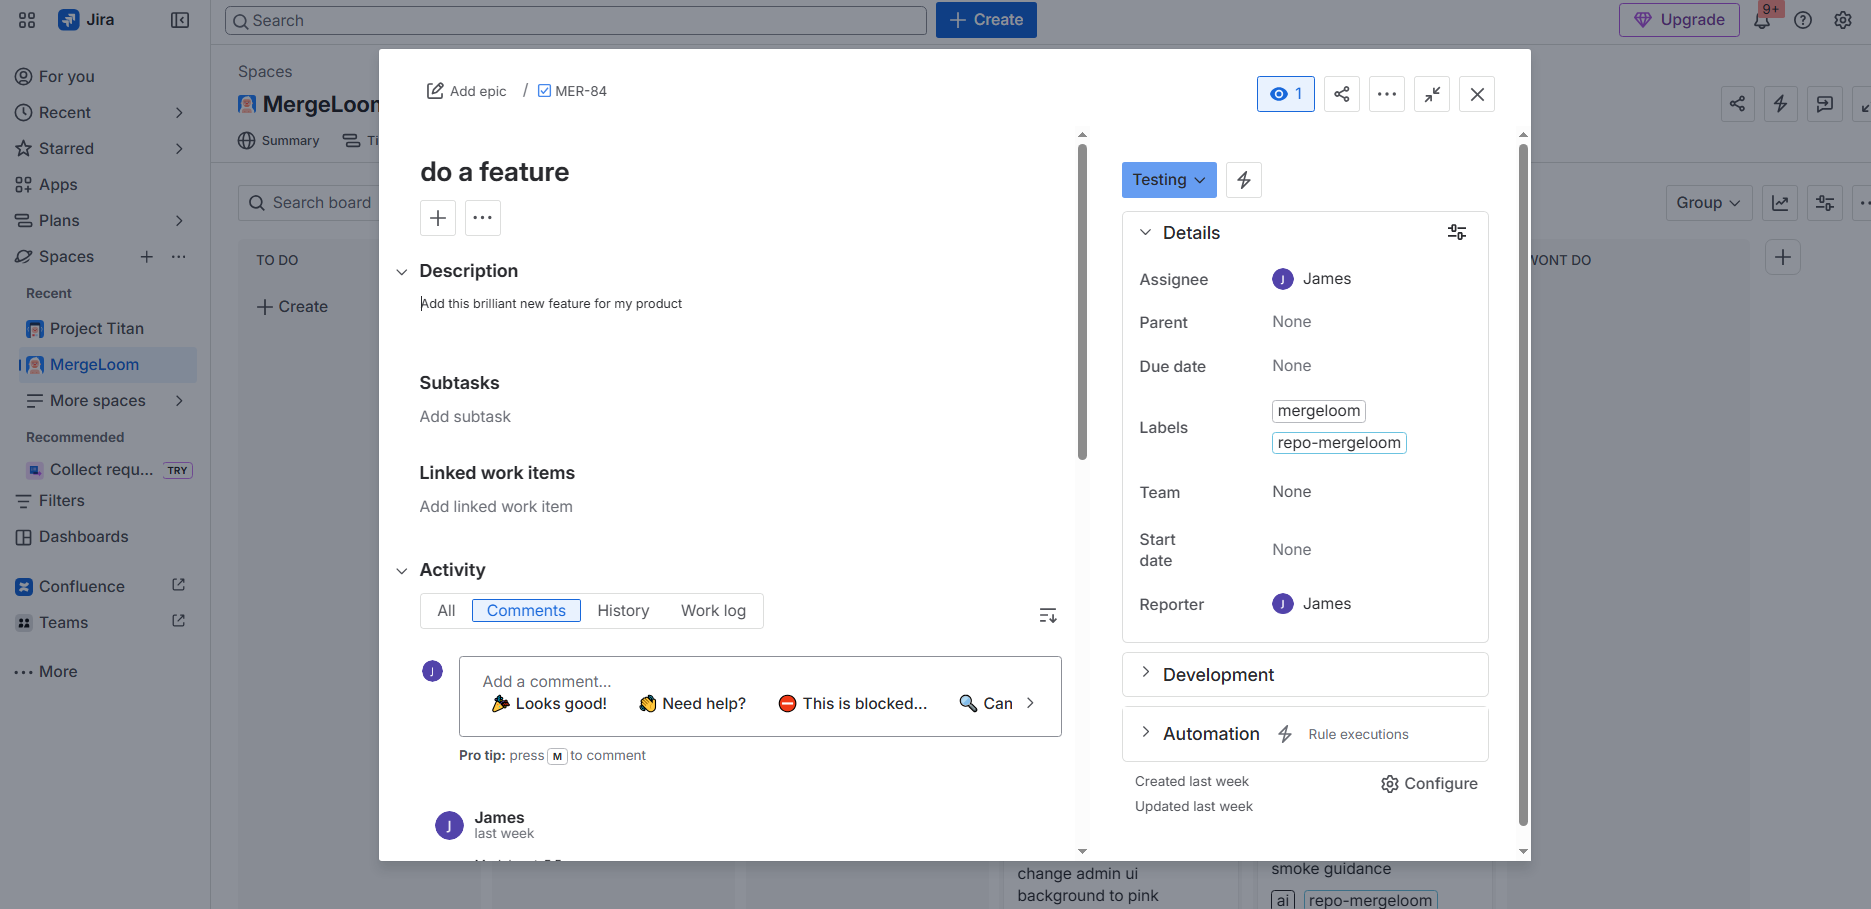Open the more actions ellipsis in dialog header
Screen dimensions: 1871x909
pos(1387,94)
